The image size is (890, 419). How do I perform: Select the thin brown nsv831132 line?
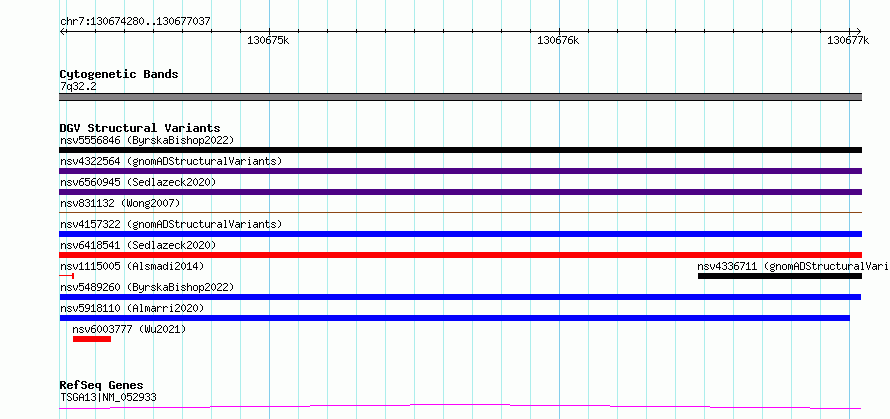(460, 212)
